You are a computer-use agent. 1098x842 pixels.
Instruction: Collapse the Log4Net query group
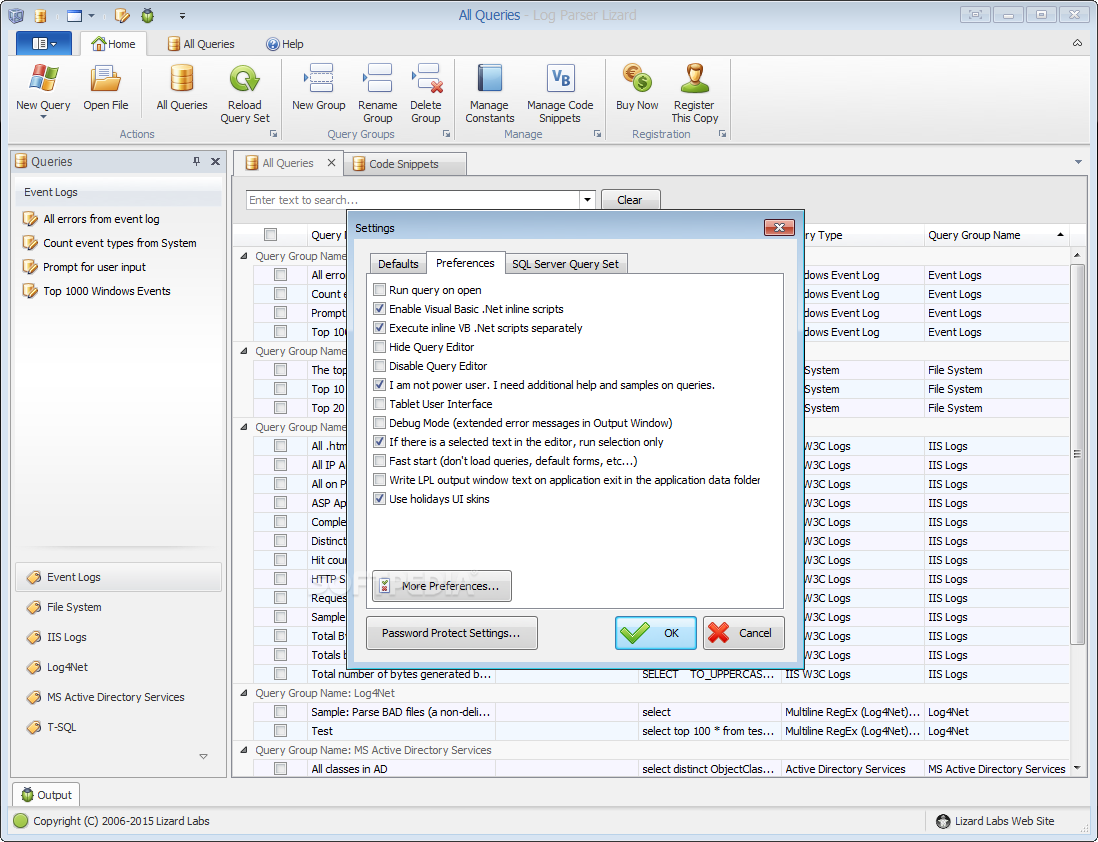(x=244, y=693)
